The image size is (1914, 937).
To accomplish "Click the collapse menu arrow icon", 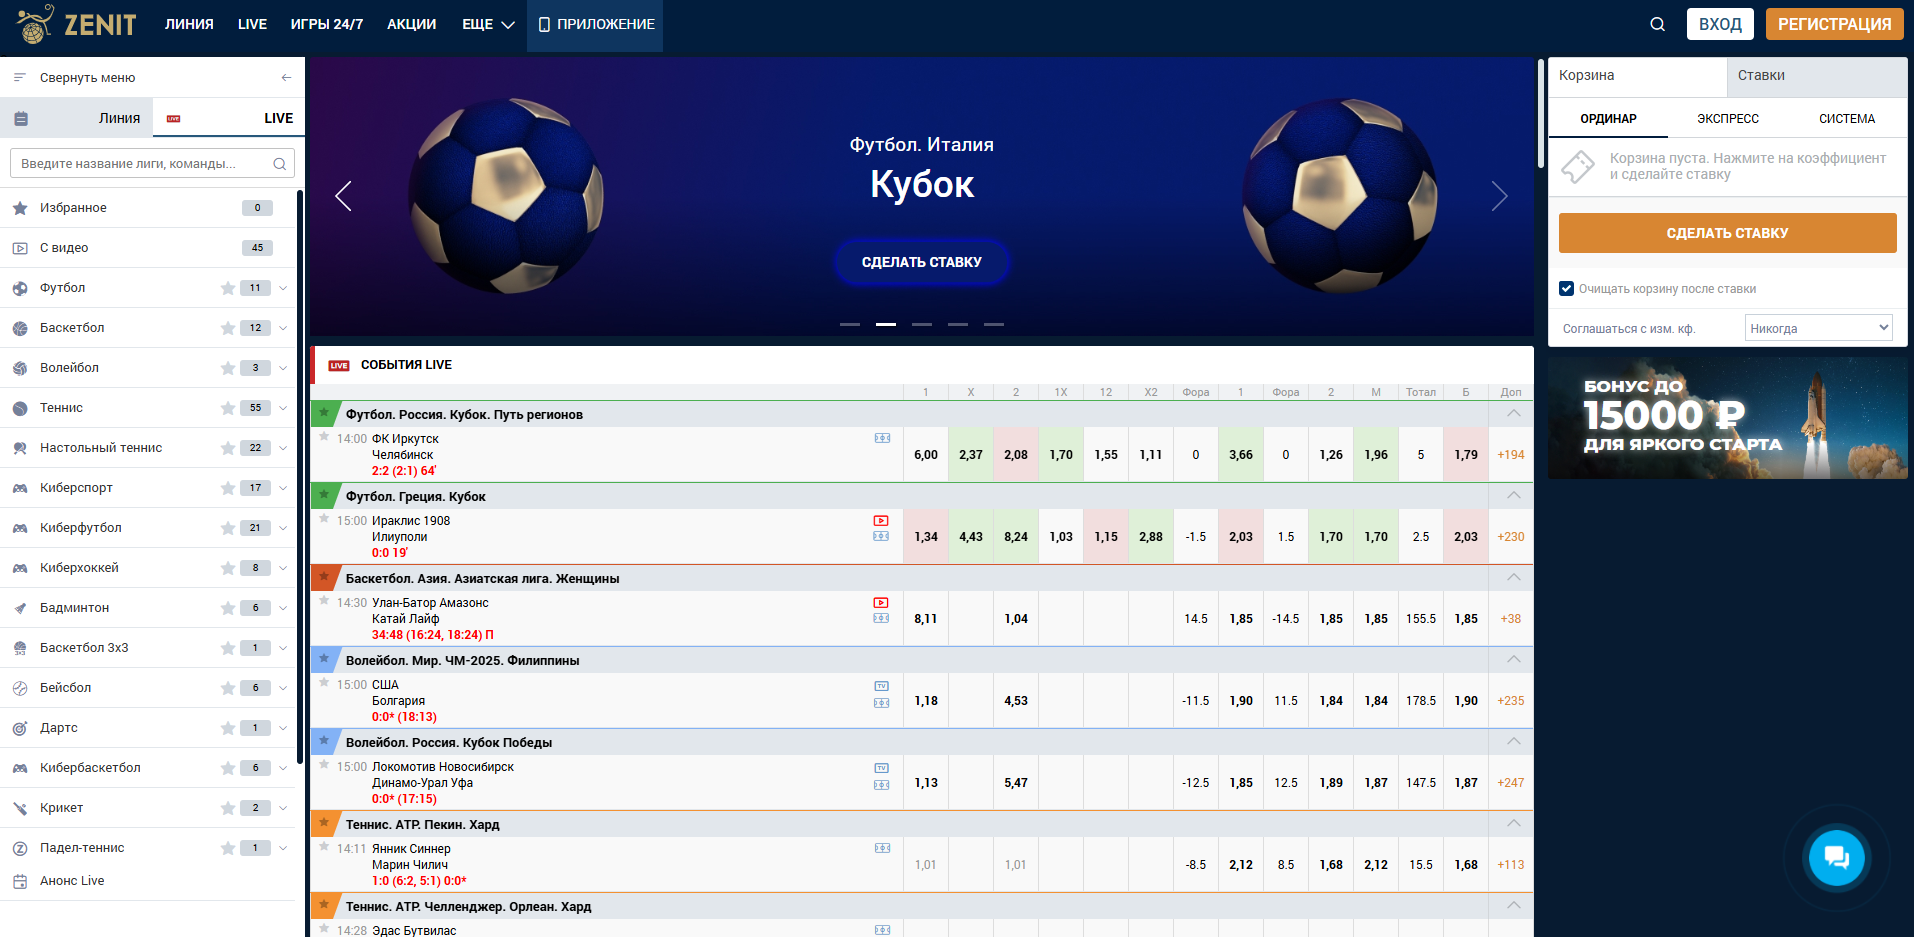I will click(286, 78).
